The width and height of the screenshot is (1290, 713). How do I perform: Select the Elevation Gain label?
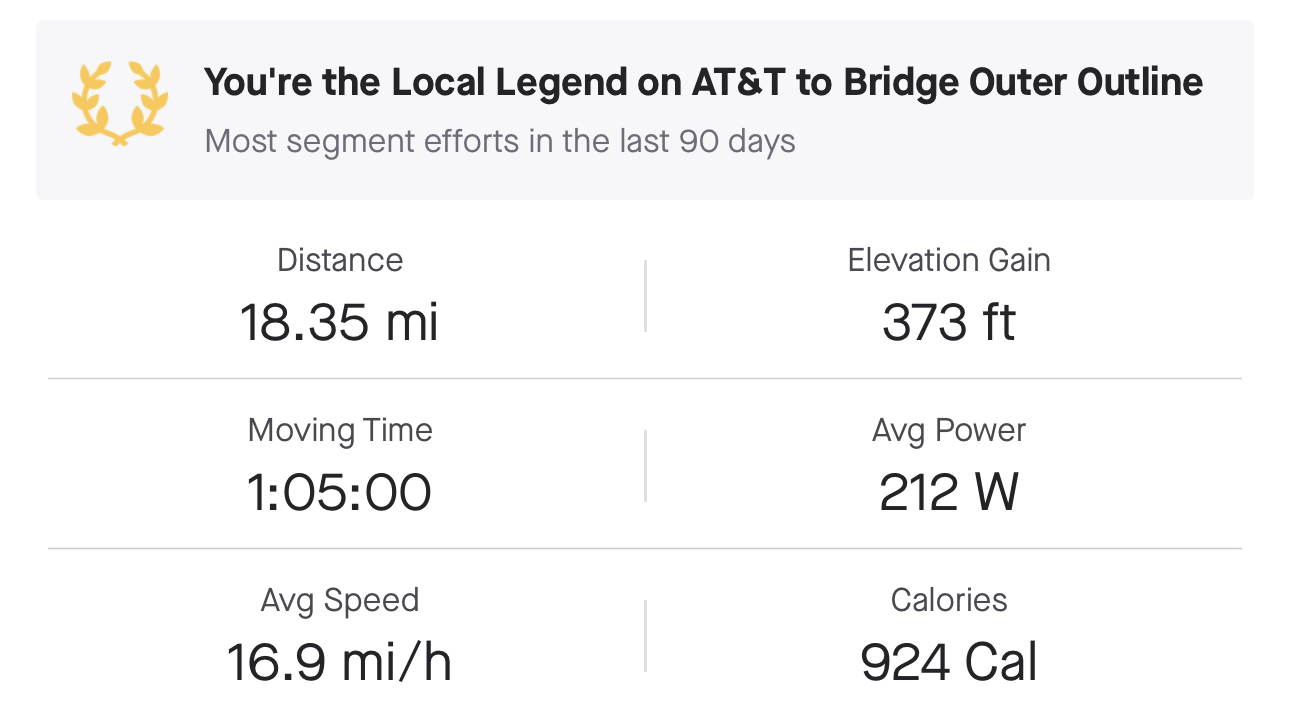click(949, 260)
